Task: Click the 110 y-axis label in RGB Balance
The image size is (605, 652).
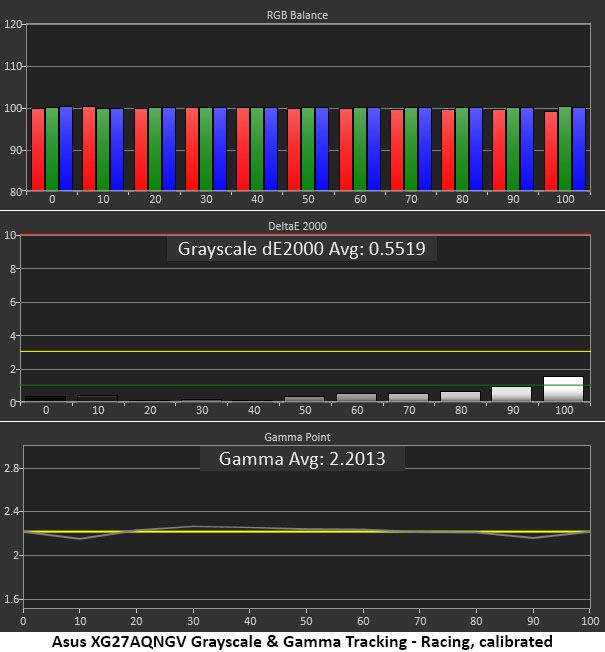Action: (x=13, y=66)
